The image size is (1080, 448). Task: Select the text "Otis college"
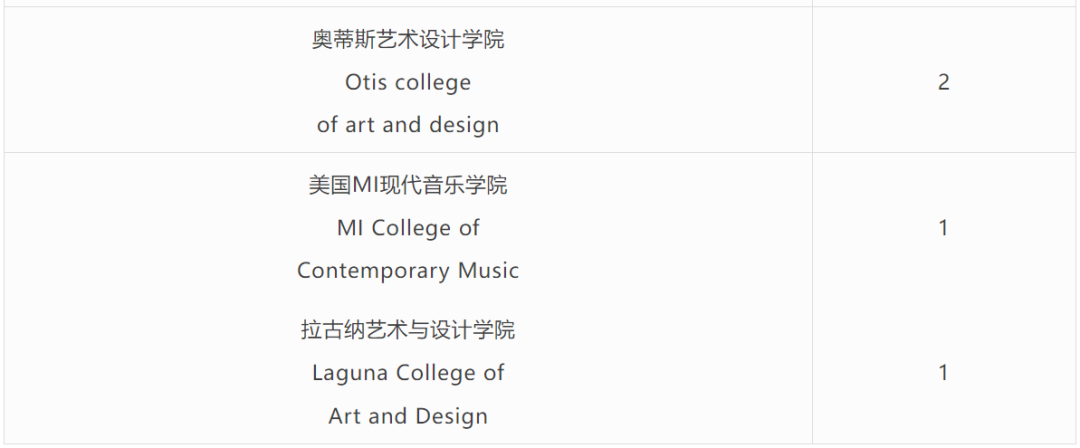[x=408, y=83]
